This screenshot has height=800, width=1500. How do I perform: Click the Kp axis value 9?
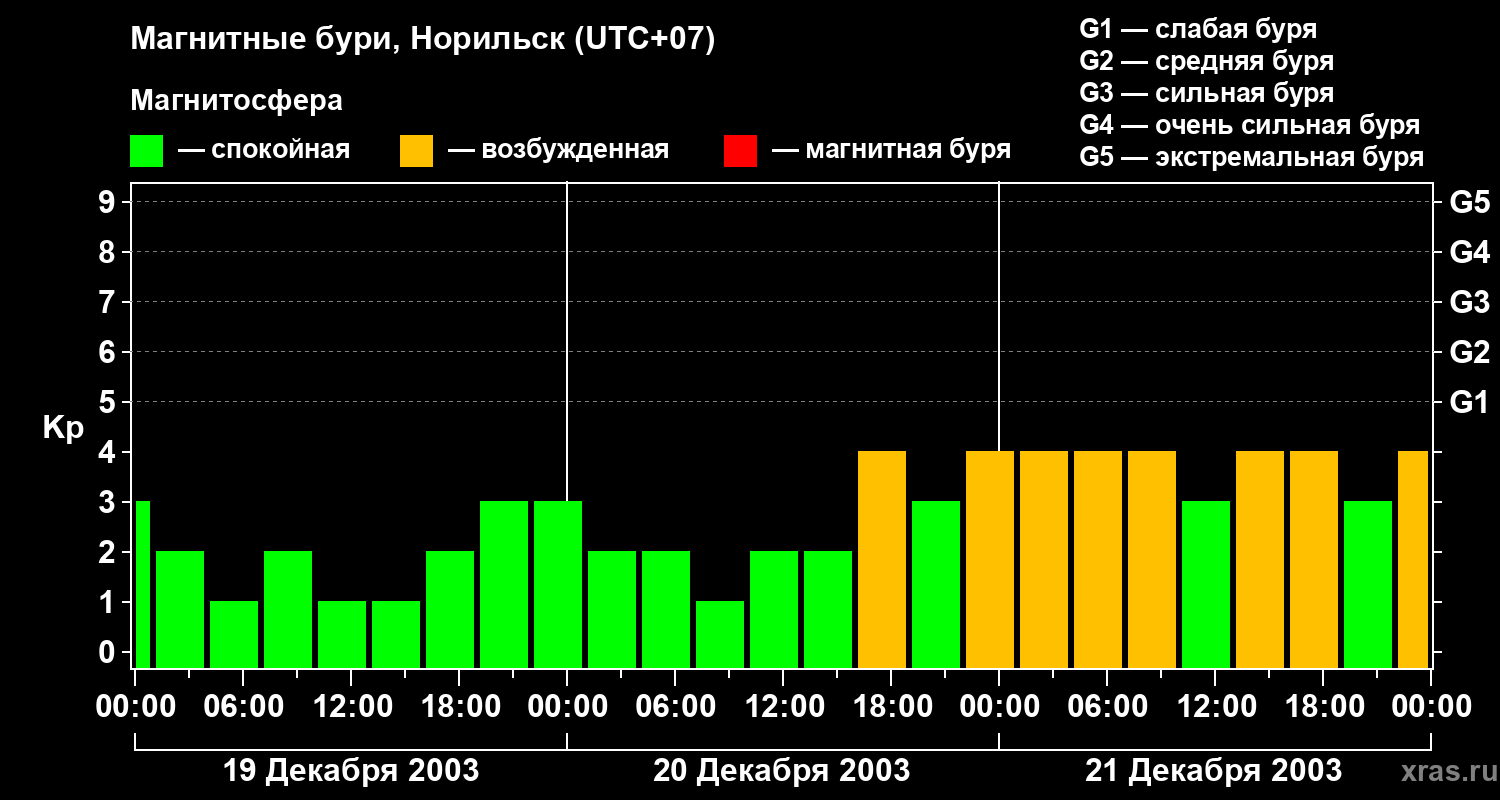pos(109,202)
